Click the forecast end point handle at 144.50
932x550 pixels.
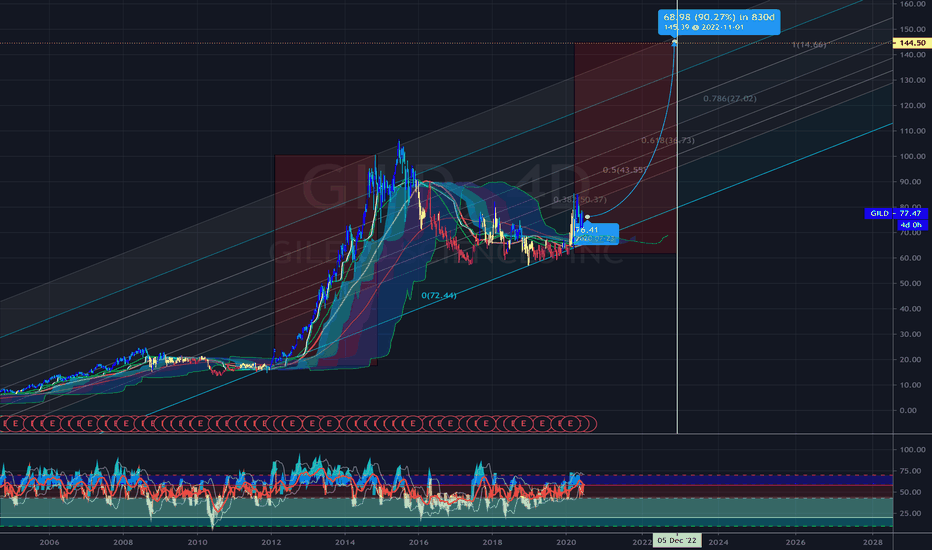pos(675,43)
